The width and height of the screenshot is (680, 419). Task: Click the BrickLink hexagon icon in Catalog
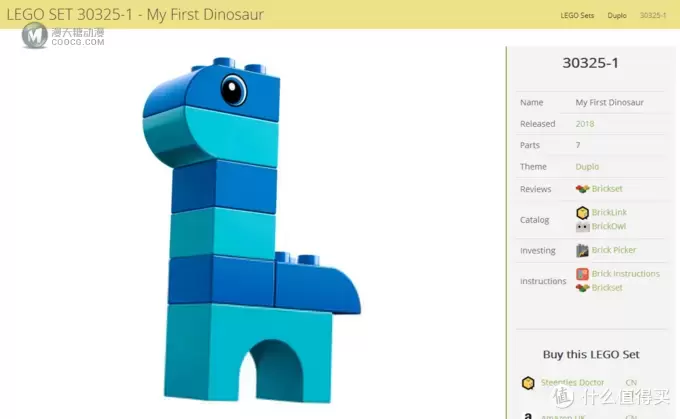pyautogui.click(x=582, y=213)
